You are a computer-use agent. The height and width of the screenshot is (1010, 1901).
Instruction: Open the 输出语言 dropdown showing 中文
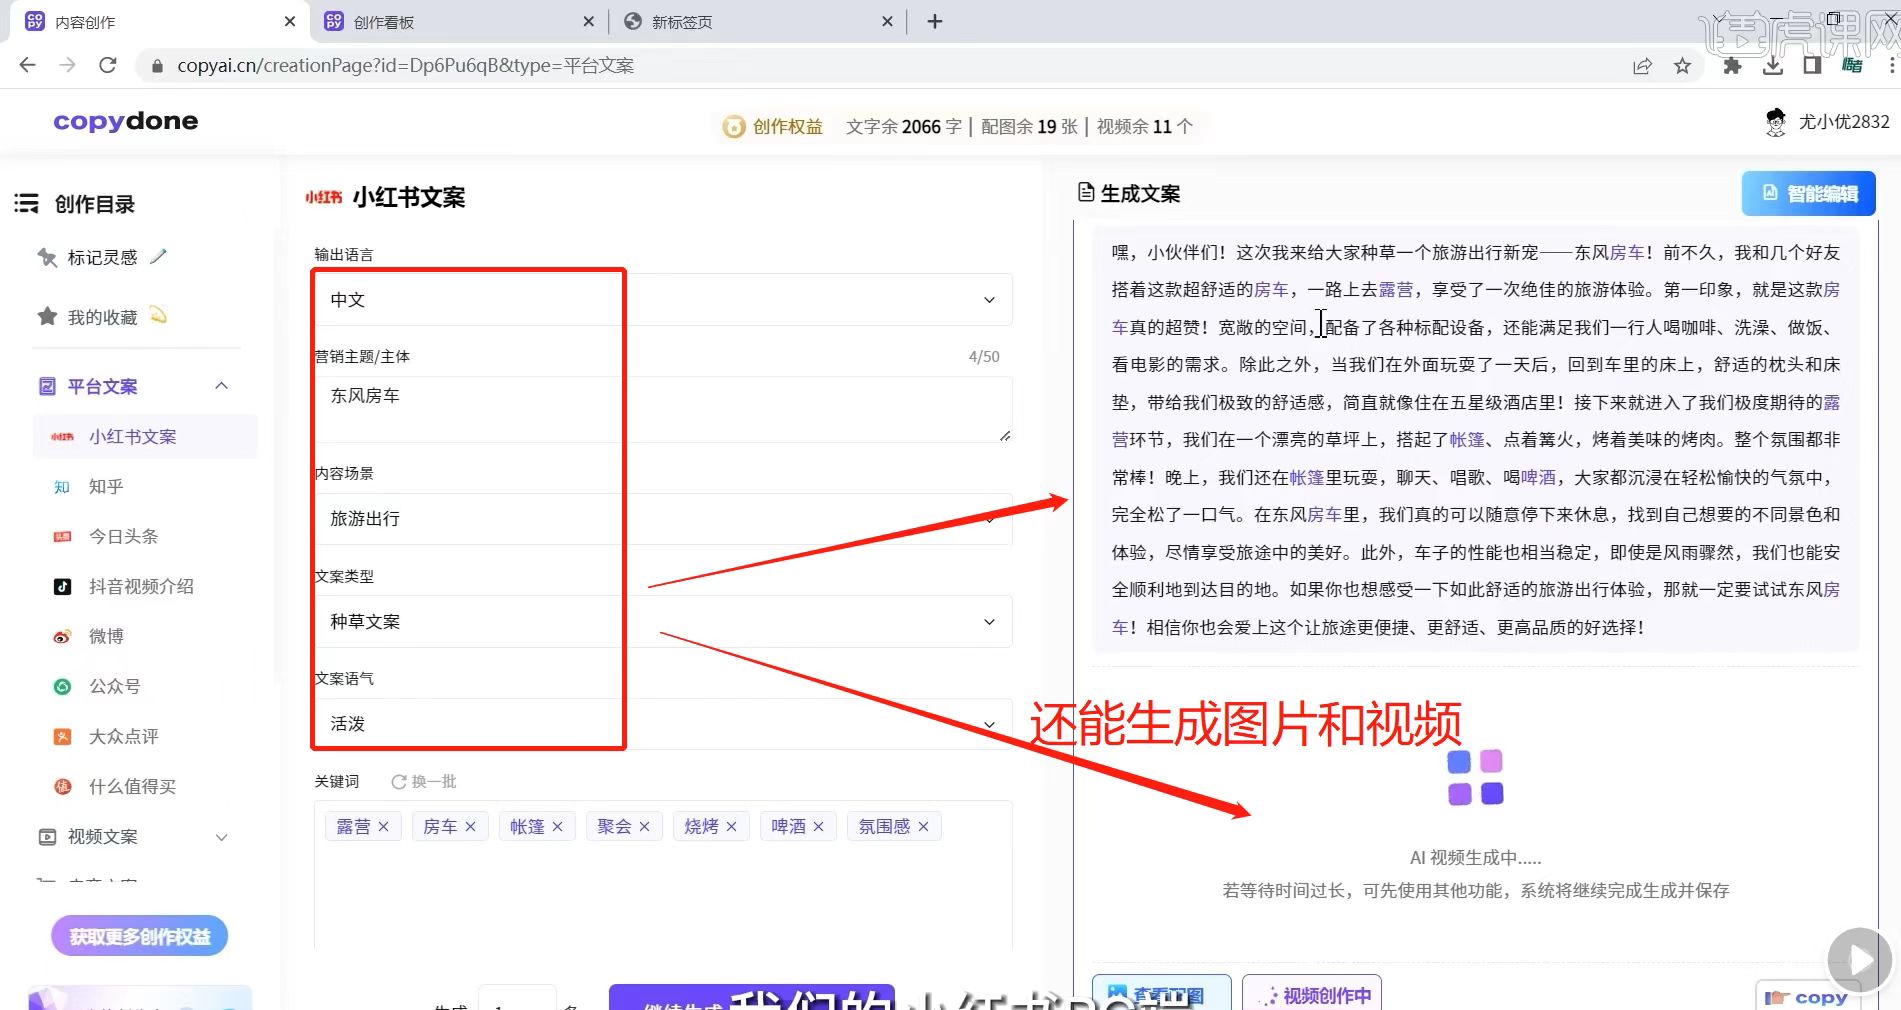click(663, 300)
